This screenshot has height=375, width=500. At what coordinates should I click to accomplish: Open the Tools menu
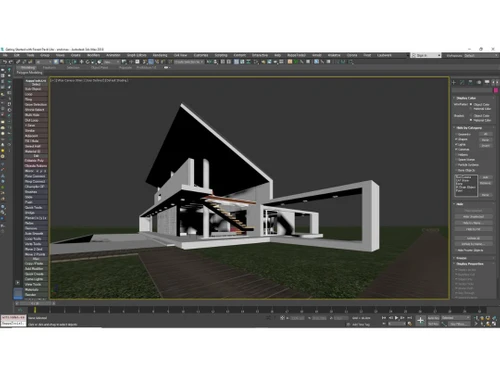[30, 55]
